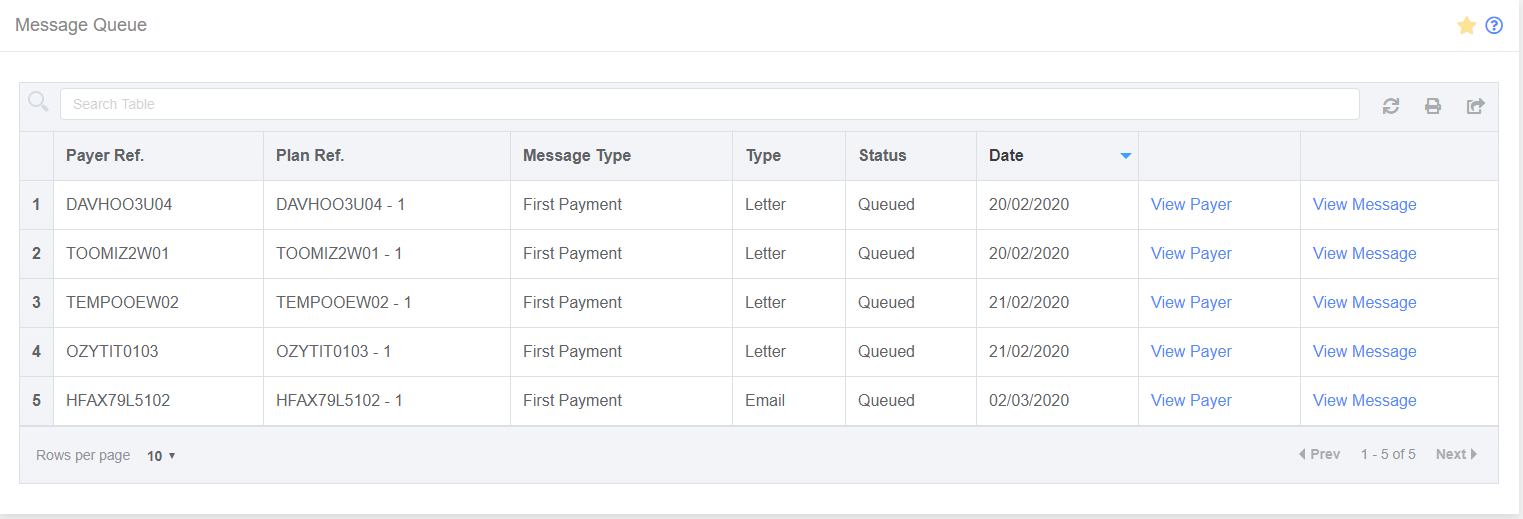Select payer ref TOOMIZ2W01 cell
The image size is (1523, 519).
point(158,254)
